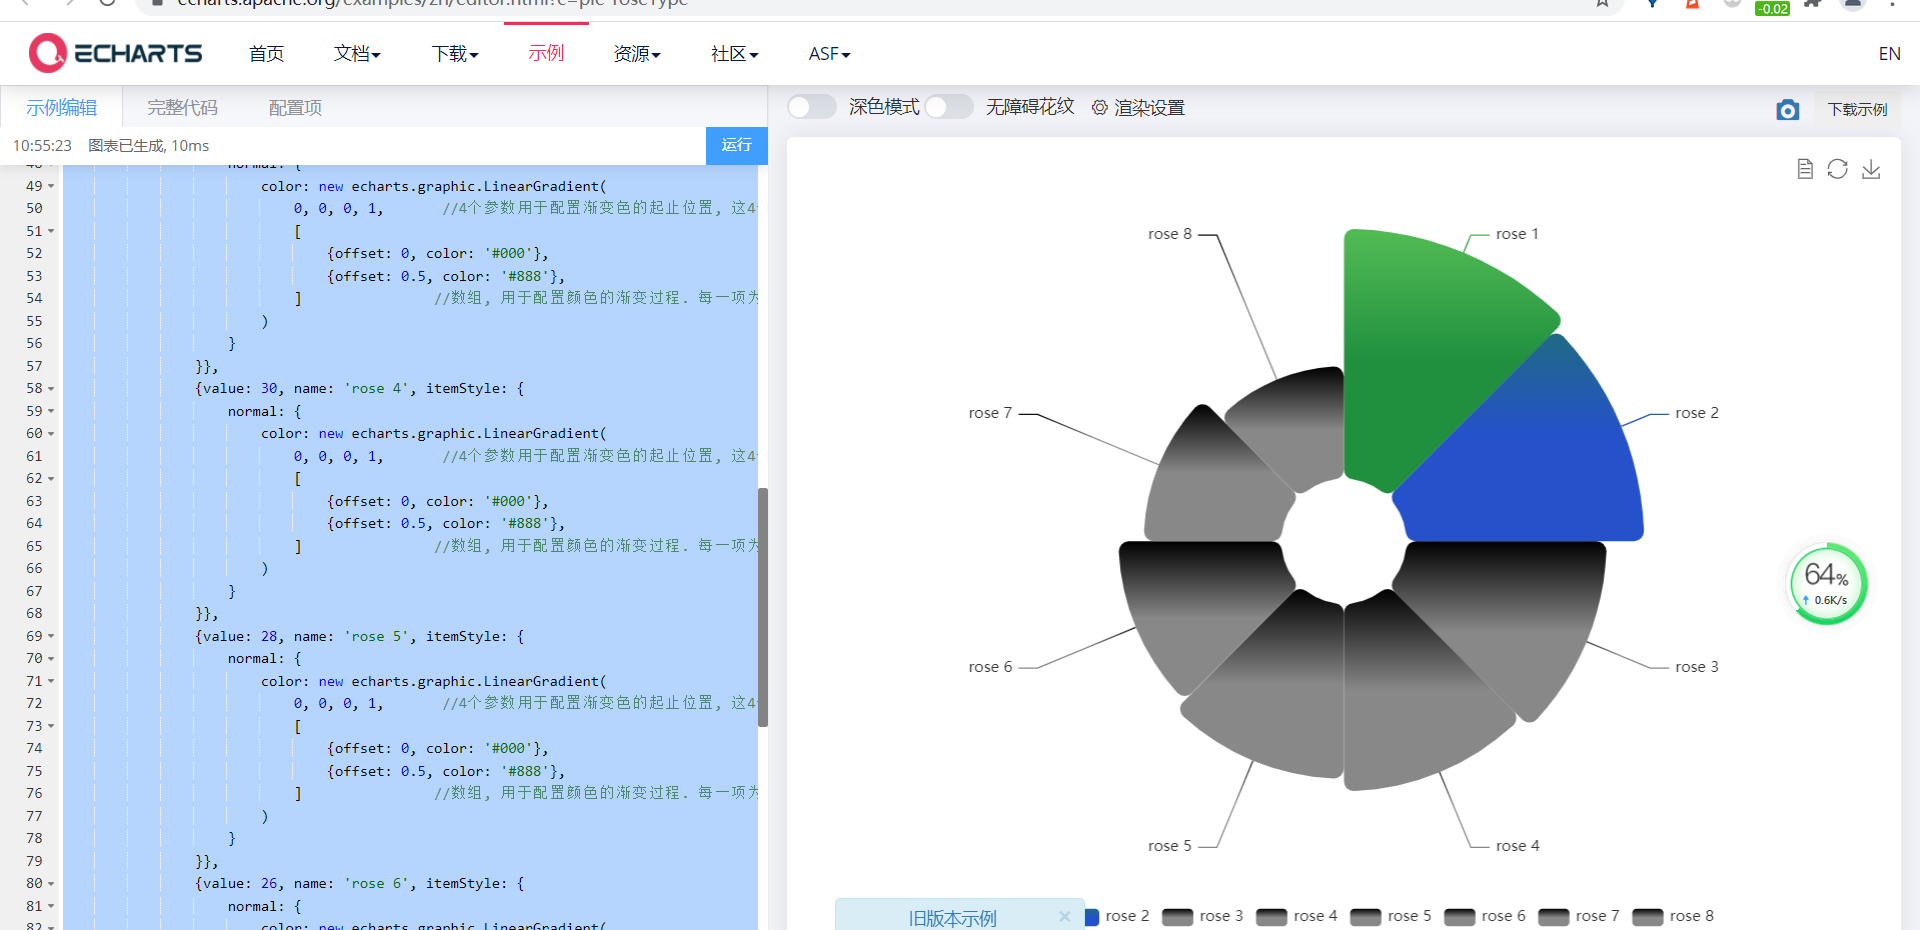Click the refresh chart icon

point(1838,169)
